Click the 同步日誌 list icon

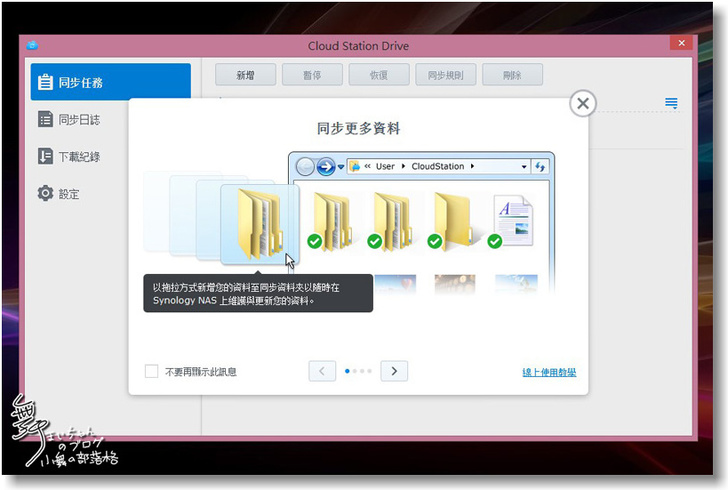click(x=45, y=119)
